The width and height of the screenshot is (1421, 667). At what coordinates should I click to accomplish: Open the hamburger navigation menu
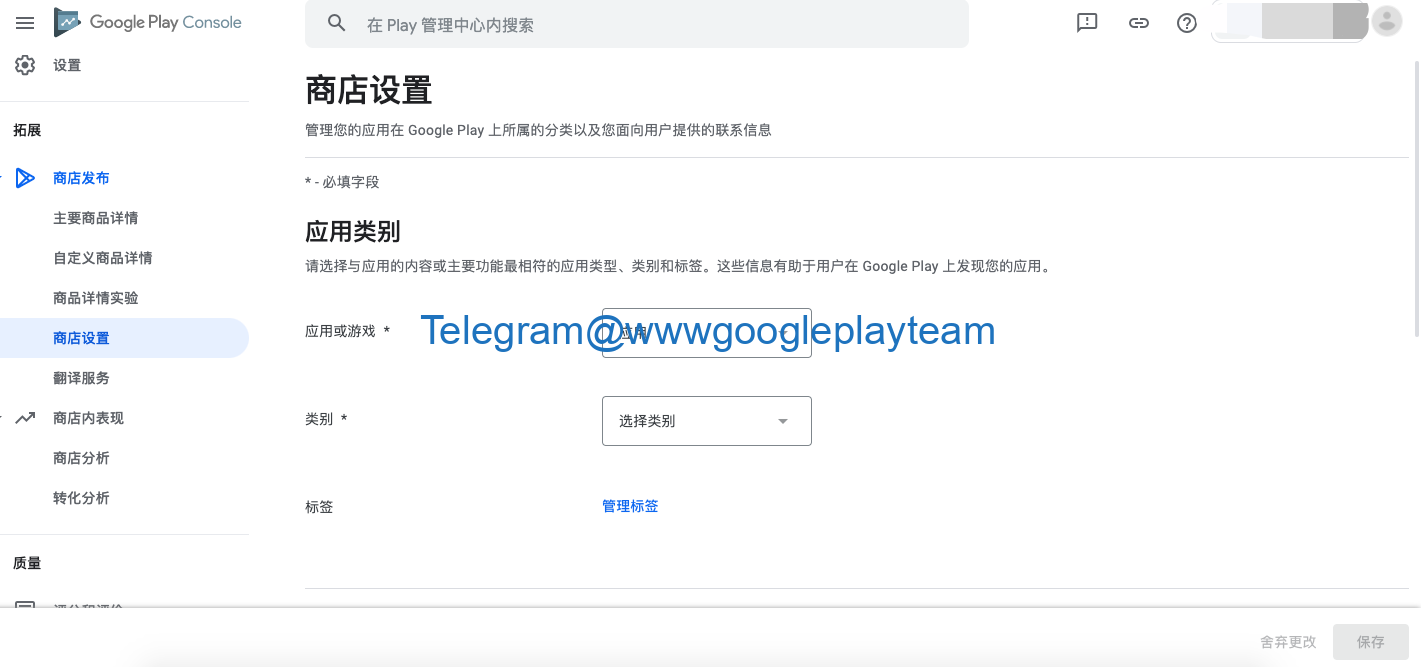25,22
